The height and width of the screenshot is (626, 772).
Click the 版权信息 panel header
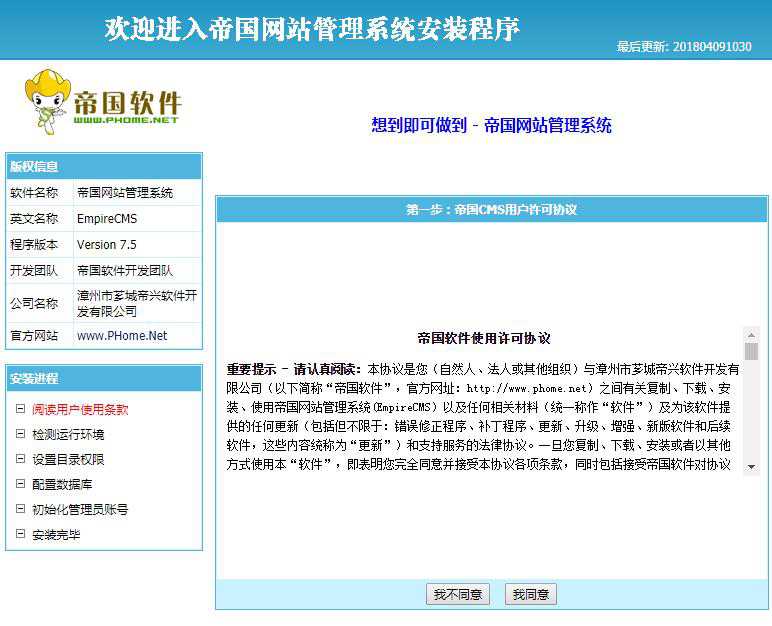(x=104, y=166)
